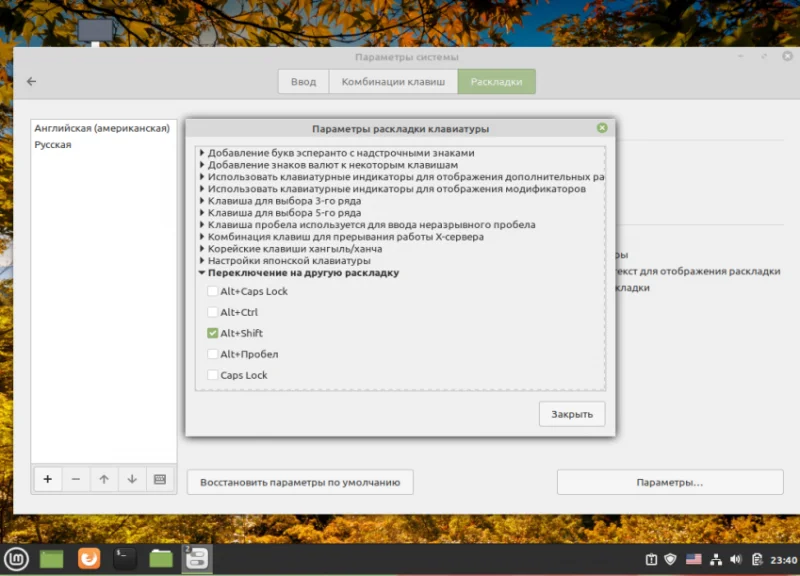The width and height of the screenshot is (800, 576).
Task: Switch to the Комбинации клавиш tab
Action: (393, 82)
